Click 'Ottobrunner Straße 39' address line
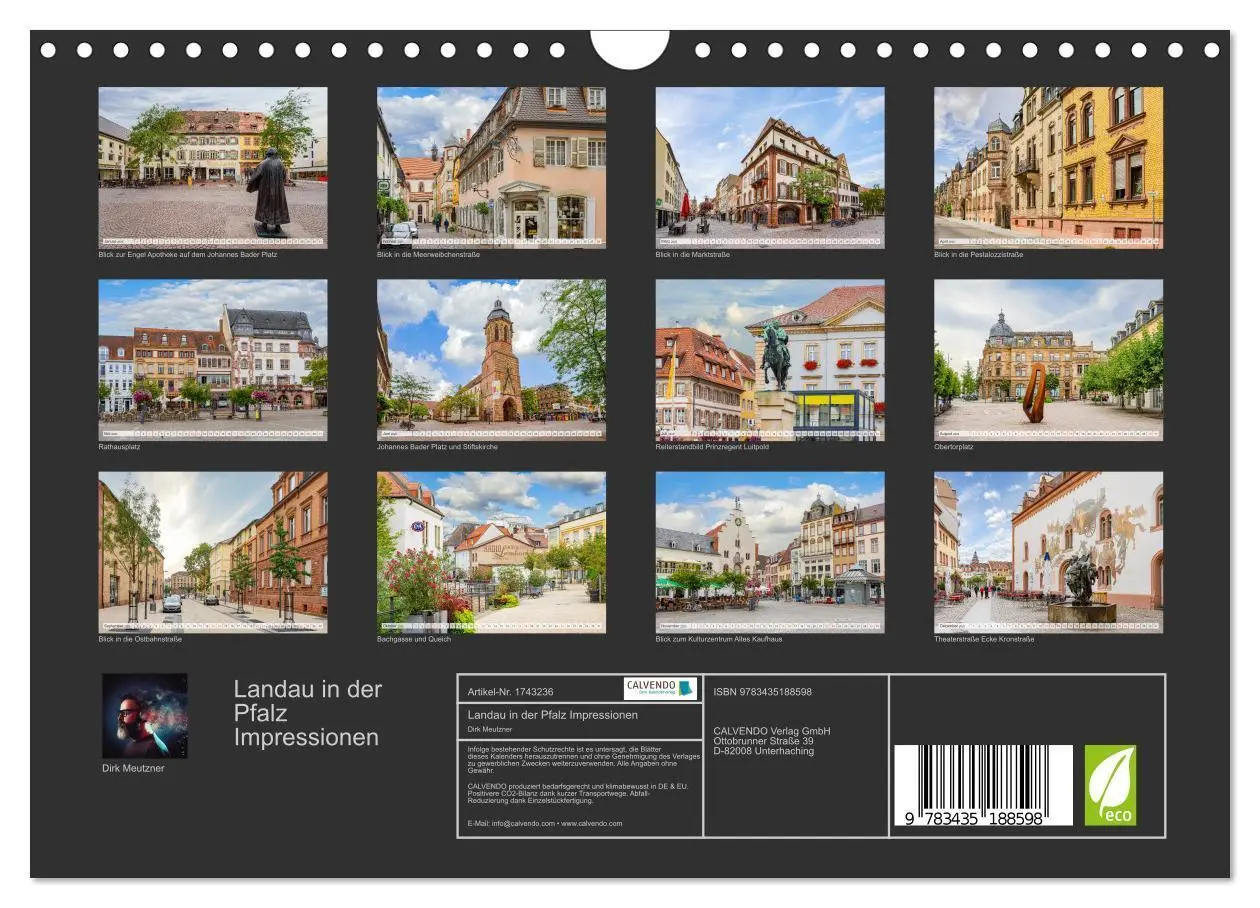Viewport: 1260px width, 908px height. [x=764, y=741]
